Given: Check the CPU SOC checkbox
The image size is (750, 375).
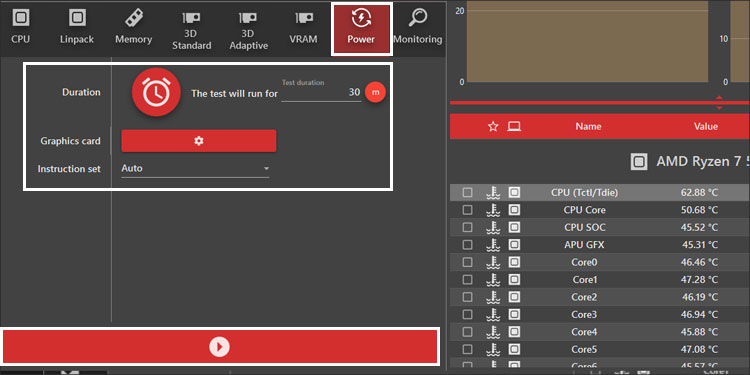Looking at the screenshot, I should tap(467, 227).
